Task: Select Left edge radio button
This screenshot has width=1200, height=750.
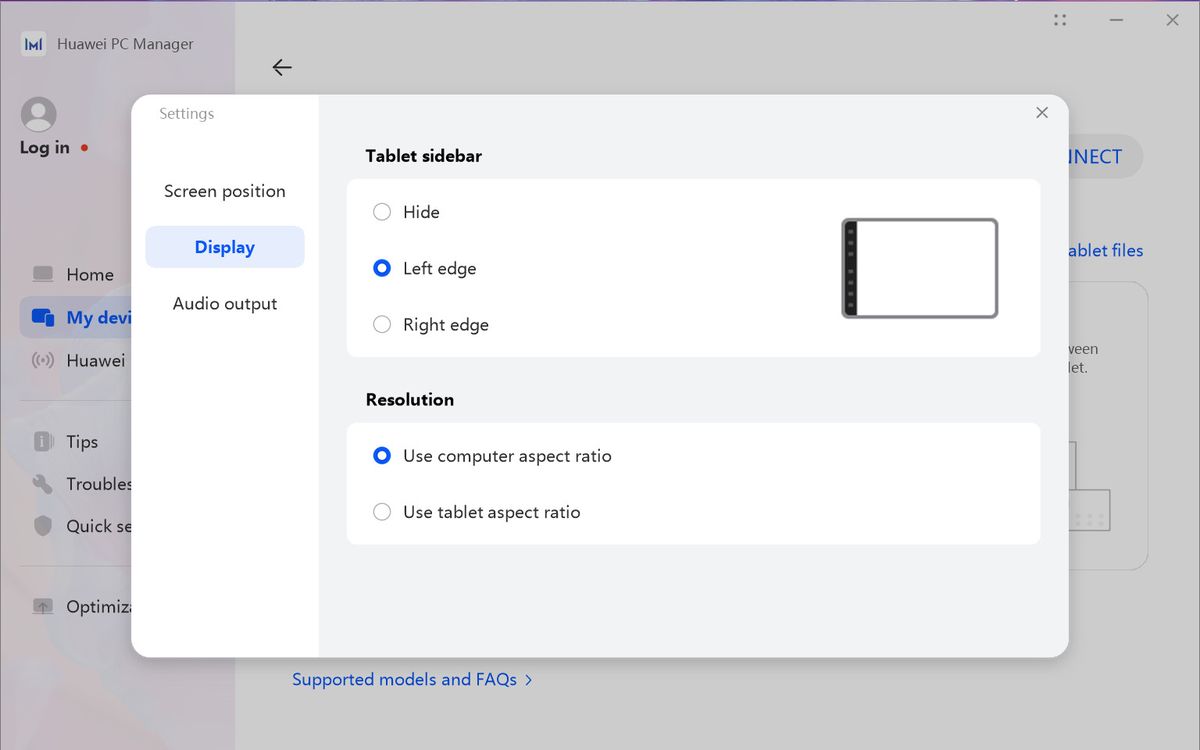Action: pos(382,268)
